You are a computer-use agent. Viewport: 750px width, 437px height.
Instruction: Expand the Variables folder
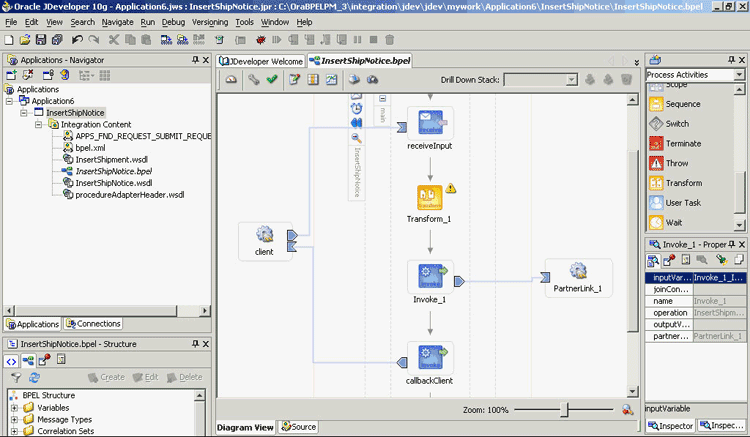pos(14,408)
